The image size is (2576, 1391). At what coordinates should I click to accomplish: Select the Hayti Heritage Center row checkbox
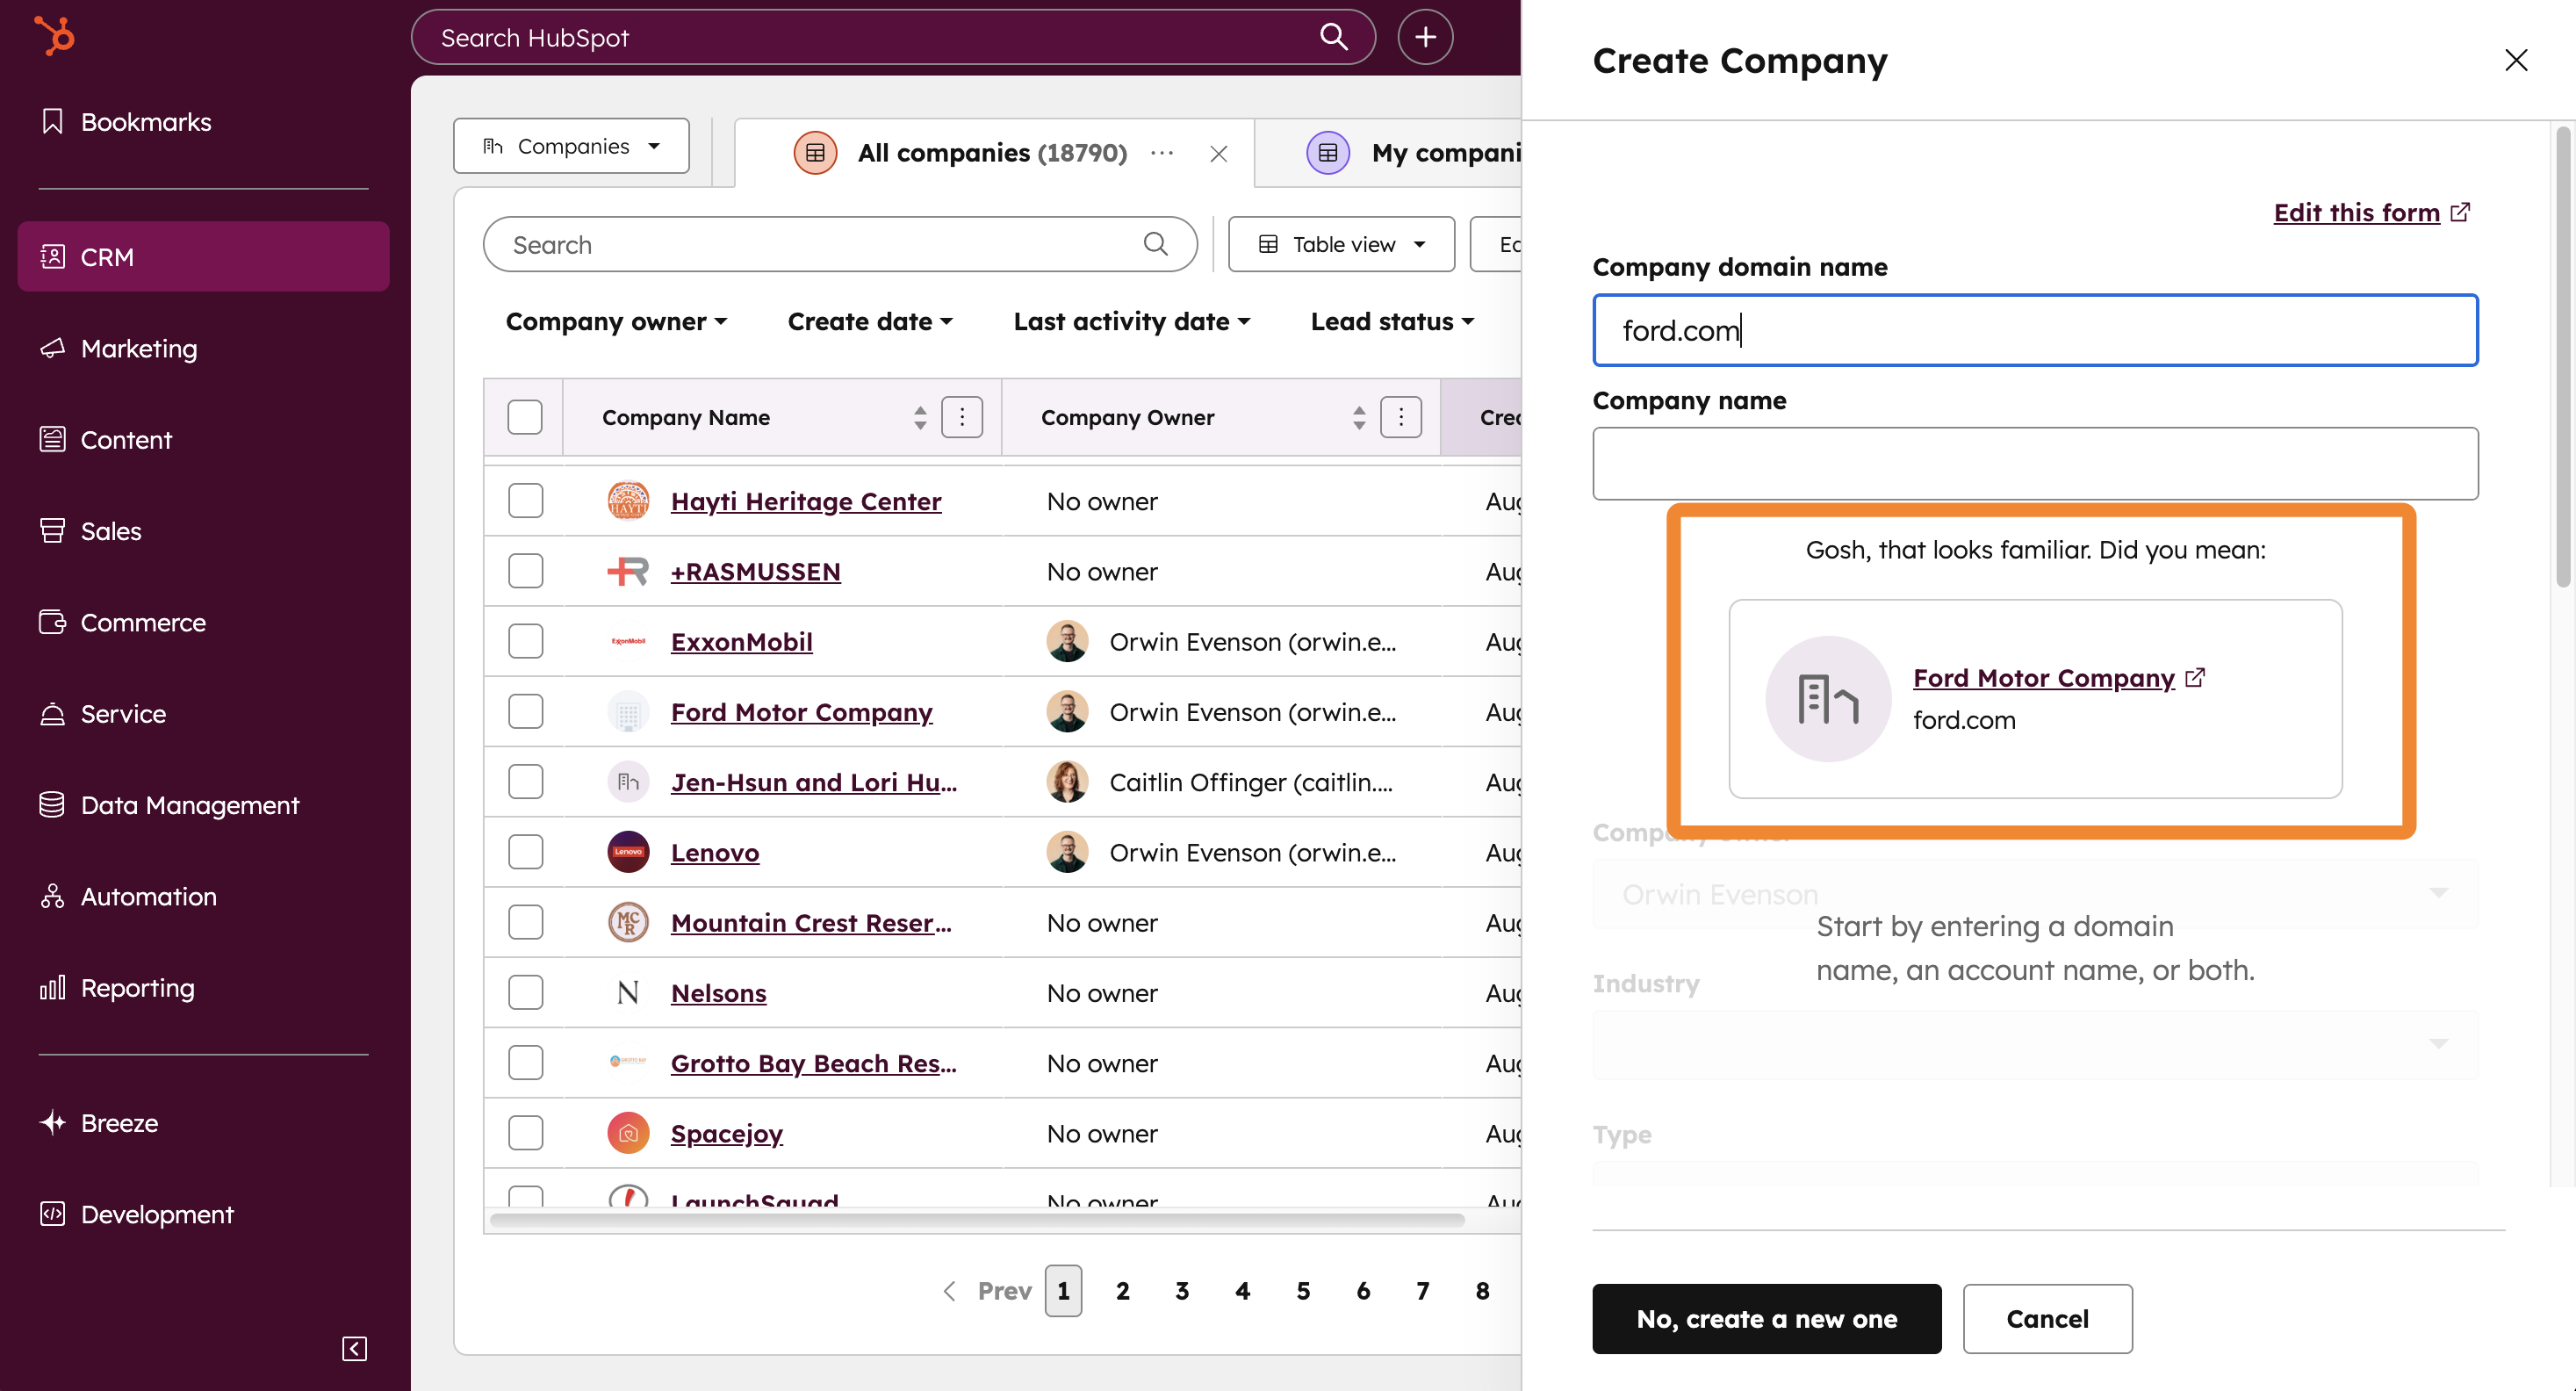[x=525, y=500]
